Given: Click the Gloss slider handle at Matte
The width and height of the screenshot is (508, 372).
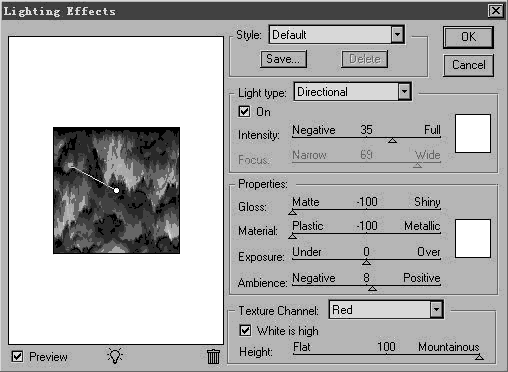Looking at the screenshot, I should [293, 212].
